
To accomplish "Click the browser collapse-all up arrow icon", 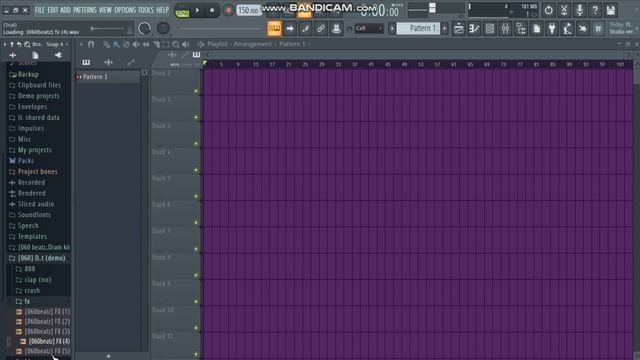I will (12, 44).
